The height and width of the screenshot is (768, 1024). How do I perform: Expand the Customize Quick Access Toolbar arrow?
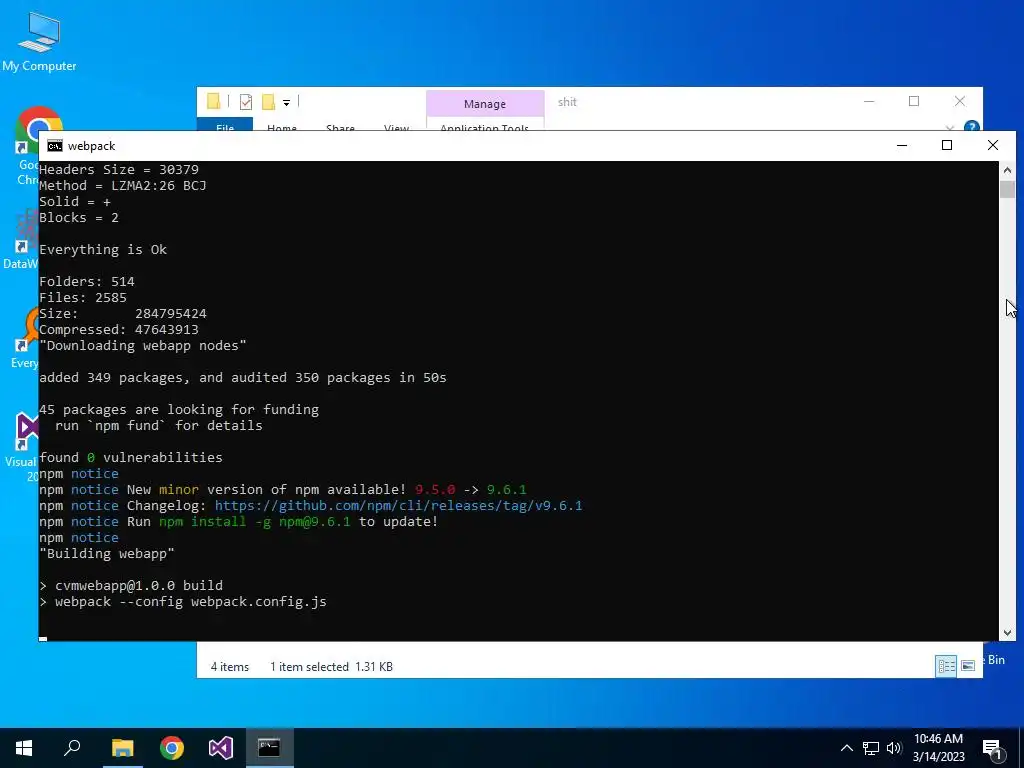[286, 103]
